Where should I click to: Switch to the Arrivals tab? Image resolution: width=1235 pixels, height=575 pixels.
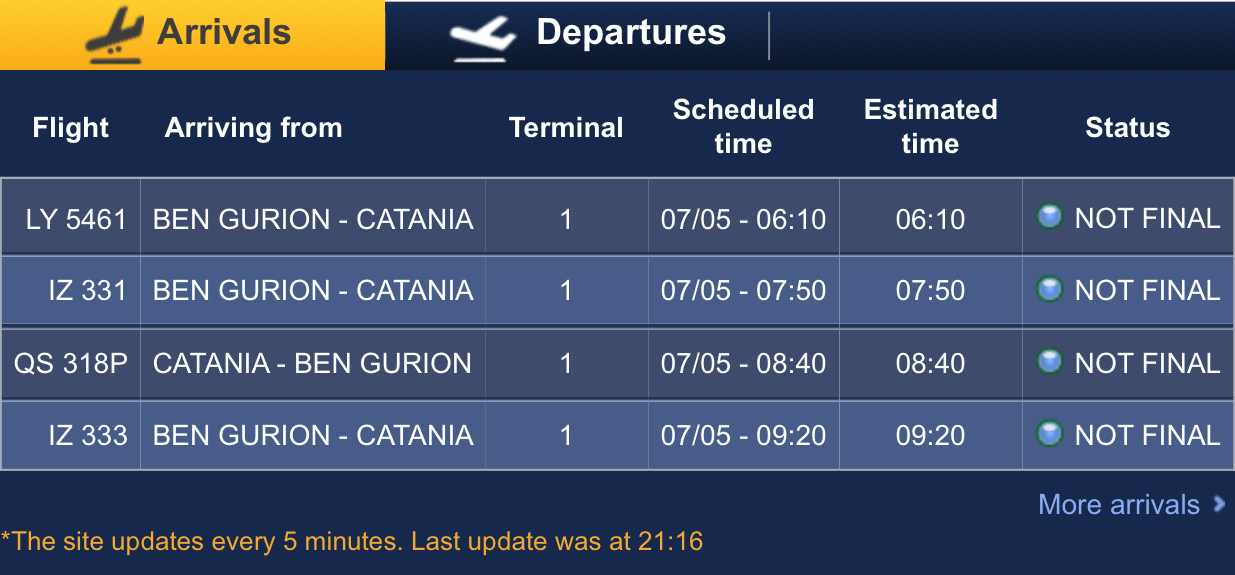pyautogui.click(x=223, y=33)
